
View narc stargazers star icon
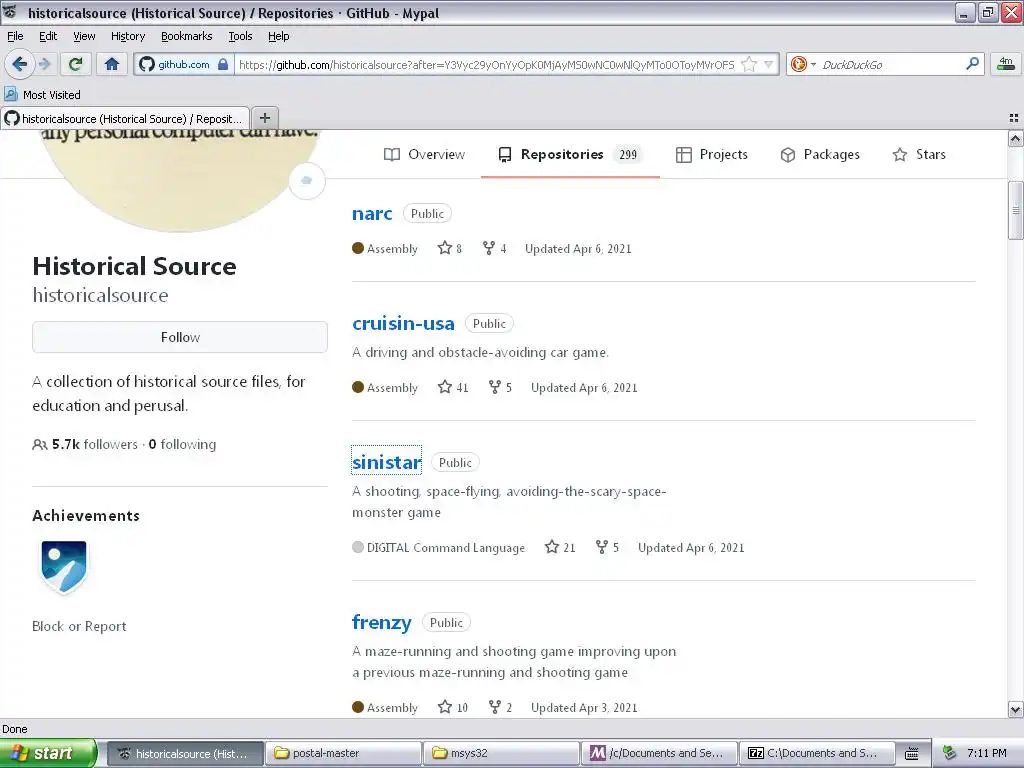[x=445, y=248]
